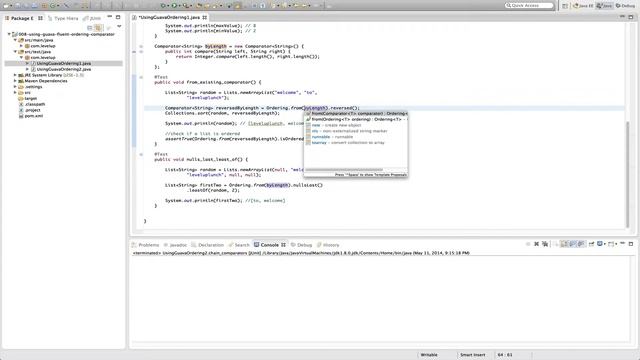
Task: Click the Debug launch button in toolbar
Action: (163, 6)
